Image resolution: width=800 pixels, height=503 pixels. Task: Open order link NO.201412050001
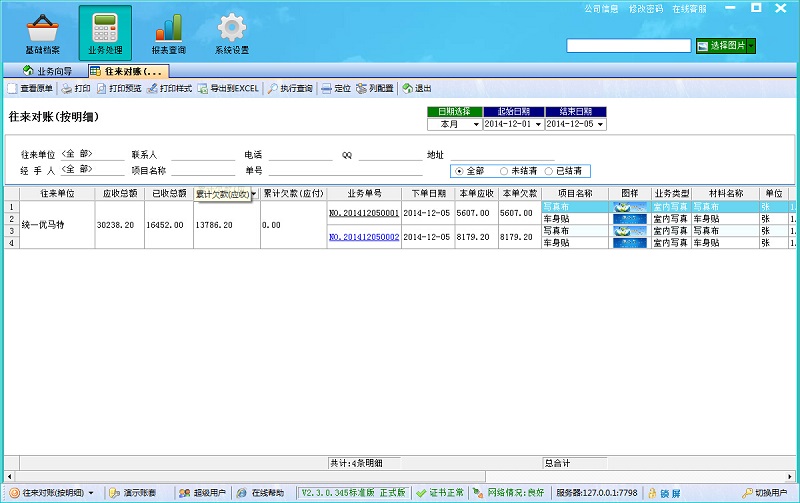coord(364,213)
